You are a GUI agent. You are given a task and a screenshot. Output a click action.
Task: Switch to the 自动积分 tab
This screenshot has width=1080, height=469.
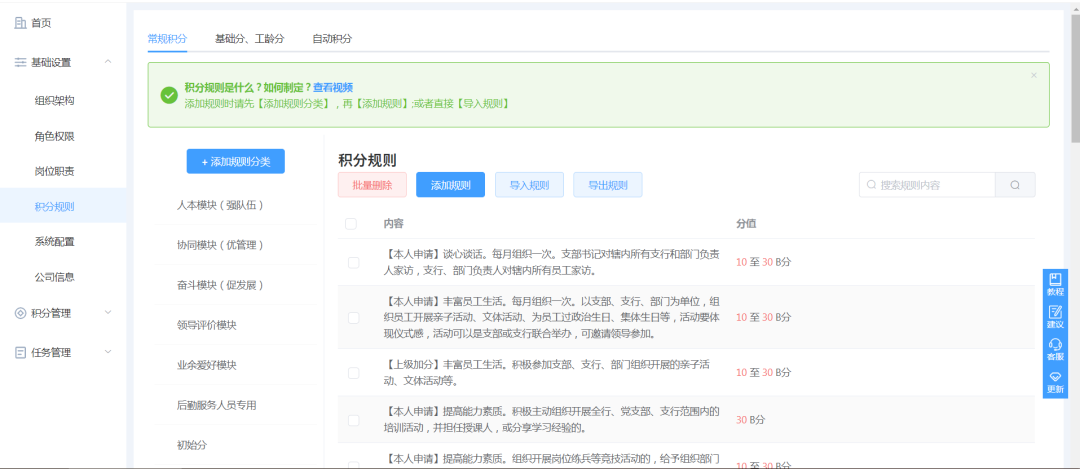(332, 39)
